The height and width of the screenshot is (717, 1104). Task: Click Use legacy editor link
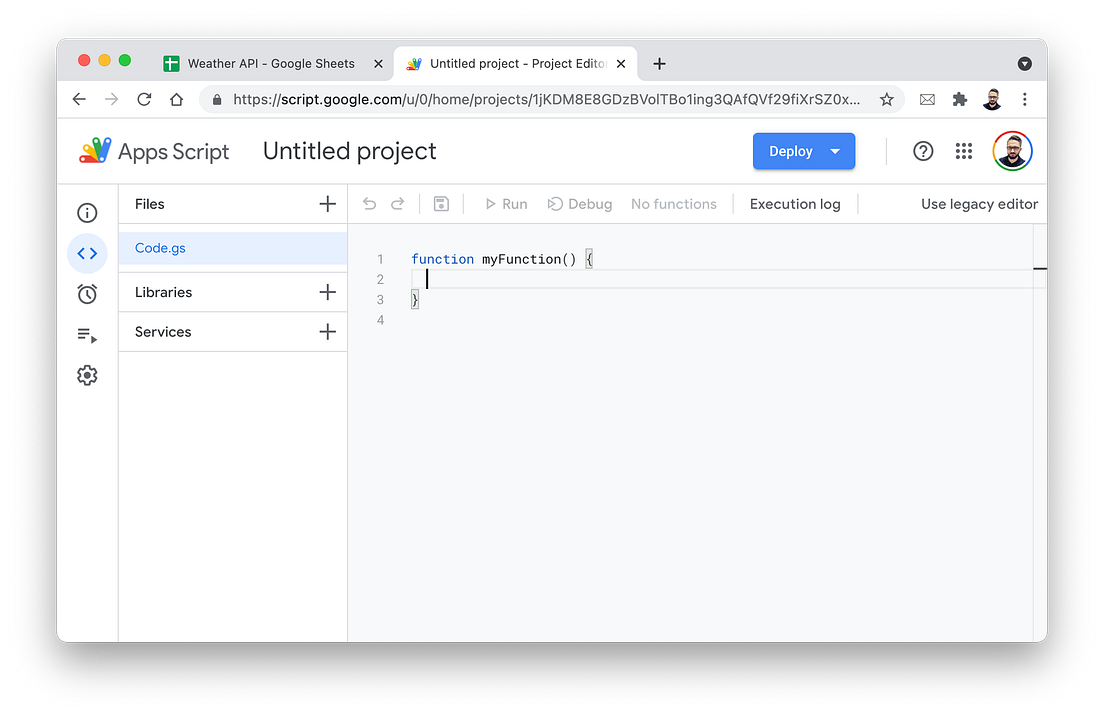tap(979, 204)
